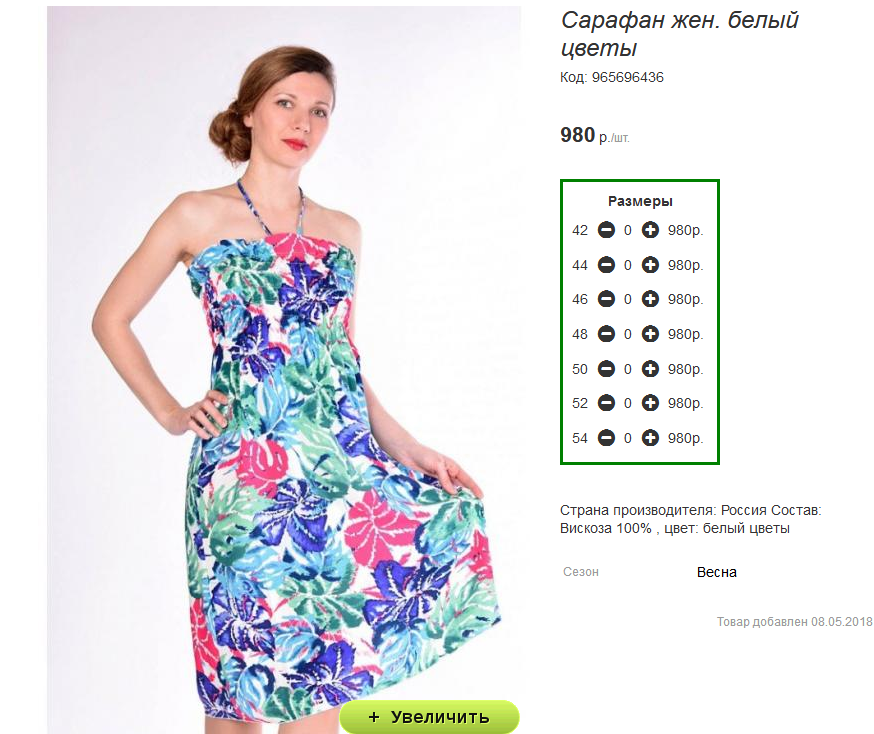Viewport: 874px width, 734px height.
Task: Open the sundress product photo
Action: (x=284, y=368)
